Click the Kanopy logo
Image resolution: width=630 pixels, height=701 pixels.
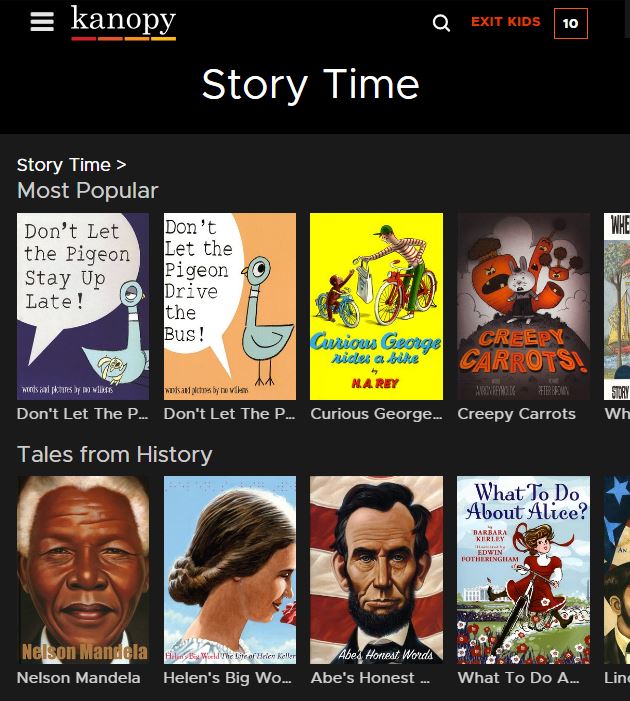[123, 23]
